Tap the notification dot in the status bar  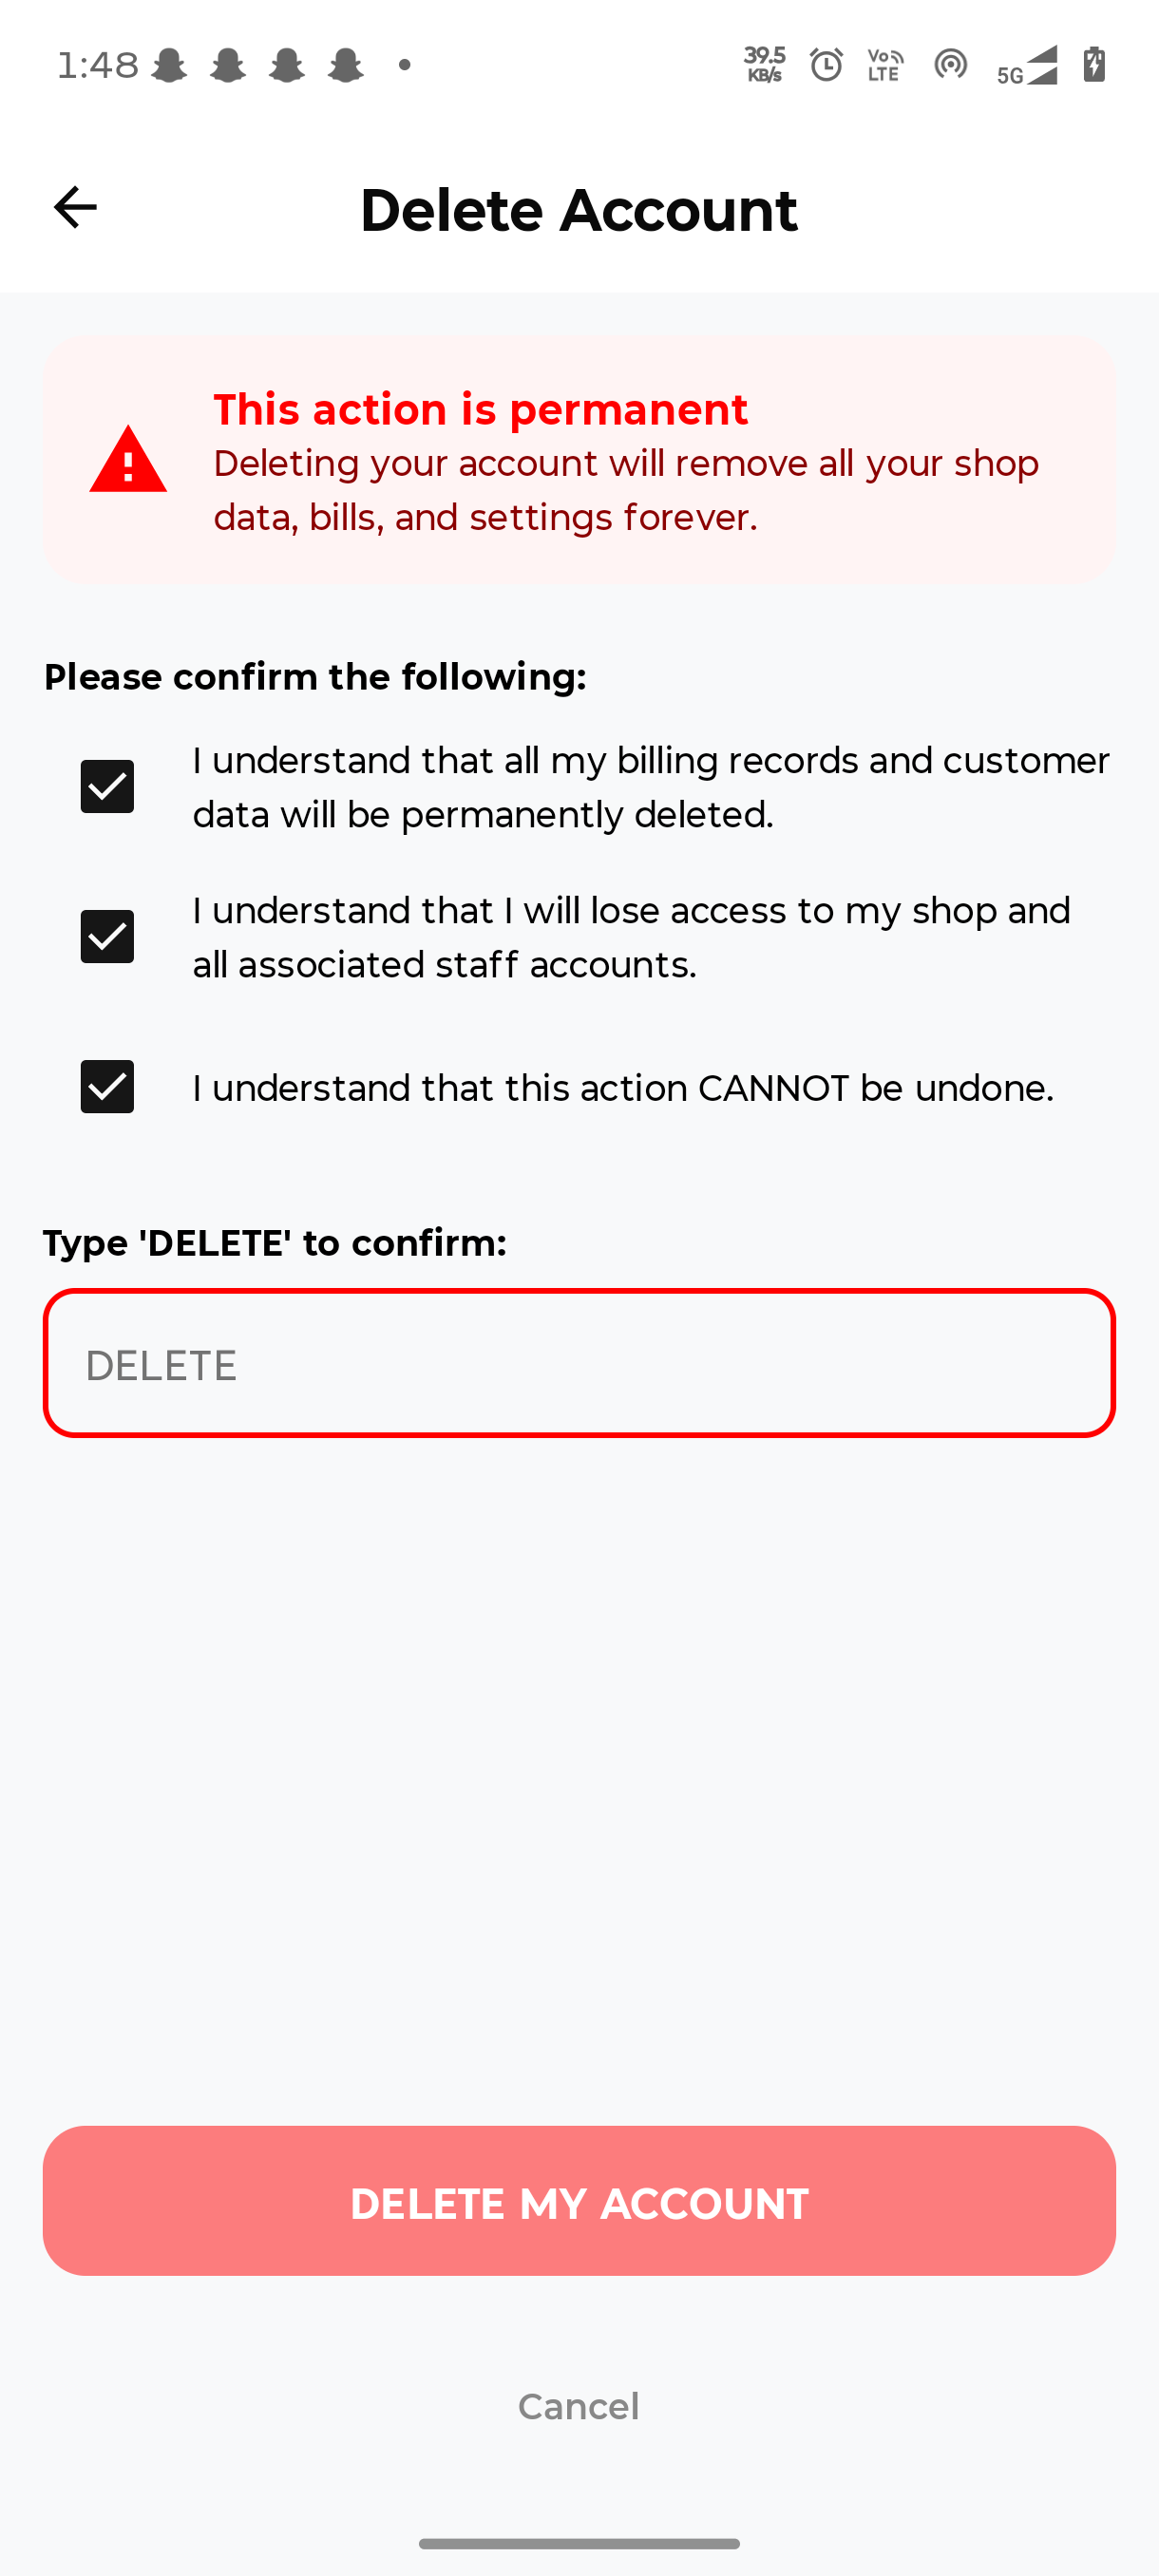[x=404, y=66]
